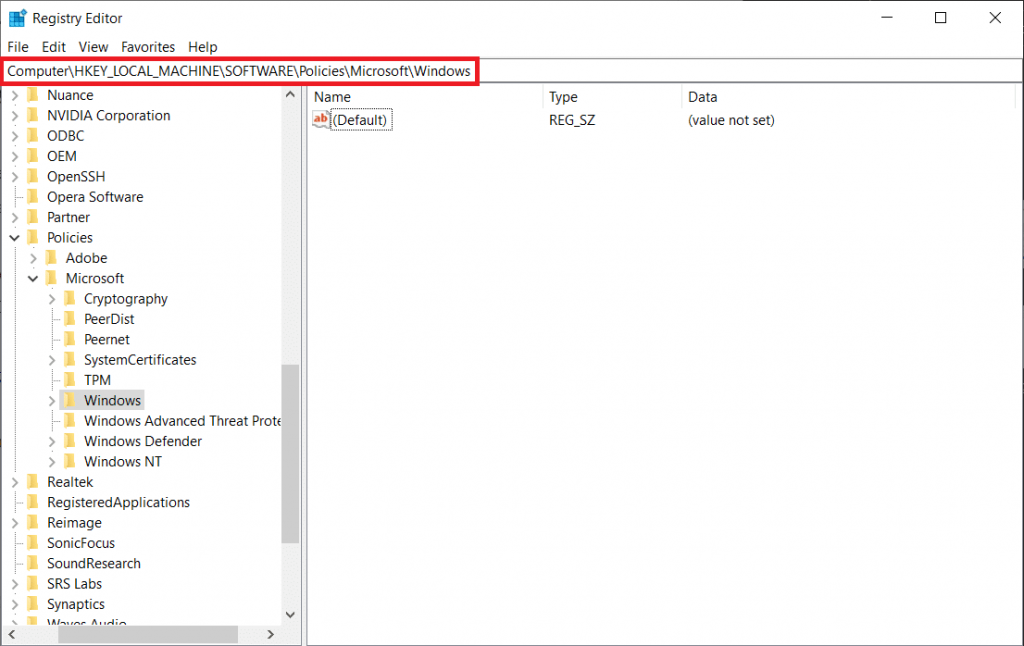Click the NVIDIA Corporation folder icon
This screenshot has height=646, width=1024.
click(x=33, y=116)
